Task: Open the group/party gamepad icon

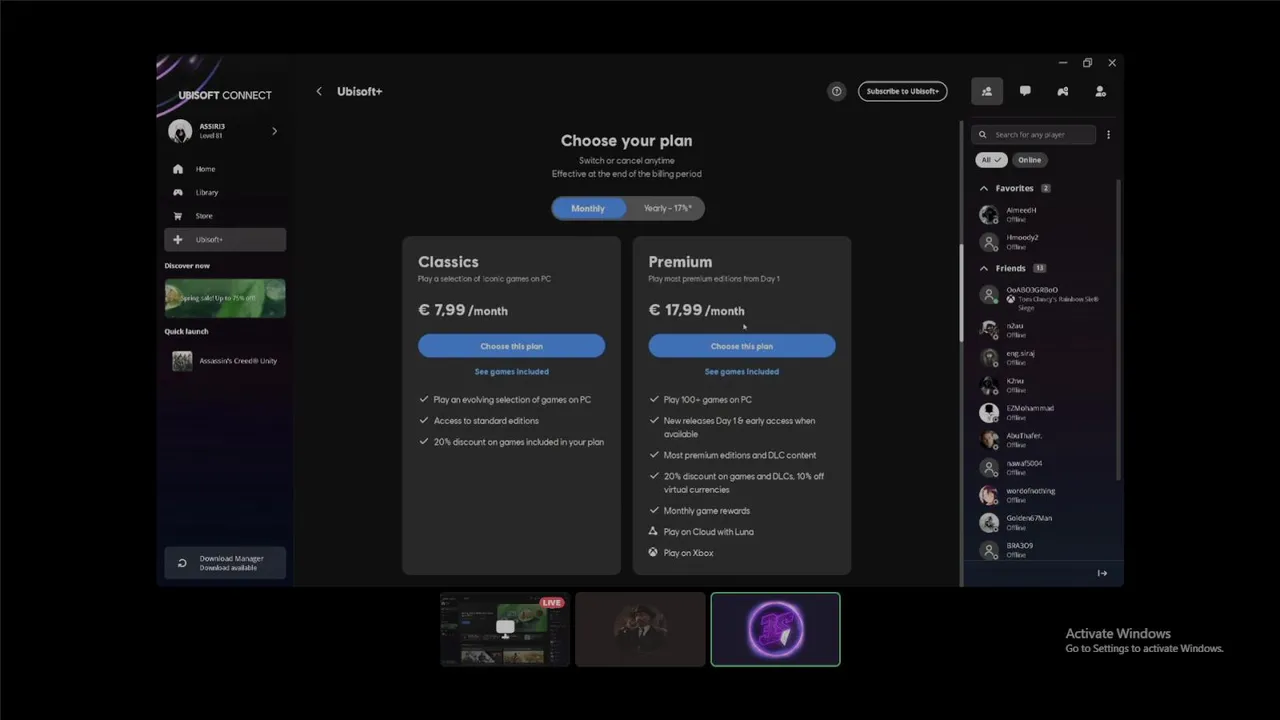Action: pos(1063,91)
